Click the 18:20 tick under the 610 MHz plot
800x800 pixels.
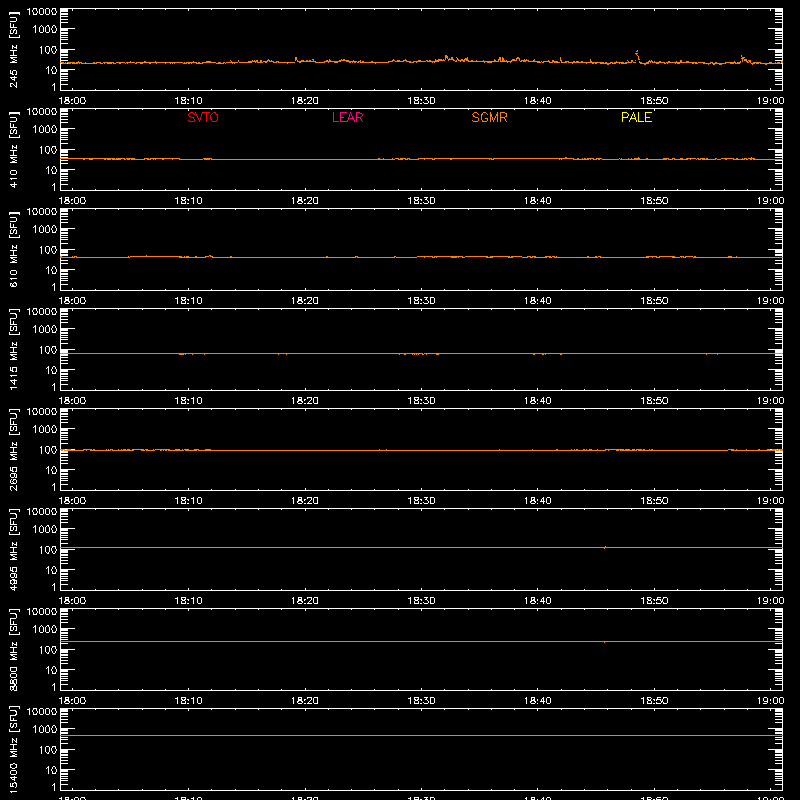tap(305, 301)
